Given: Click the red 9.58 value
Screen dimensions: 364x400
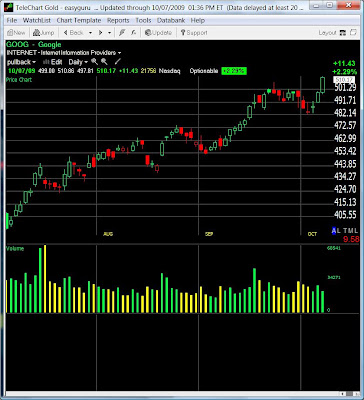Looking at the screenshot, I should (x=351, y=239).
